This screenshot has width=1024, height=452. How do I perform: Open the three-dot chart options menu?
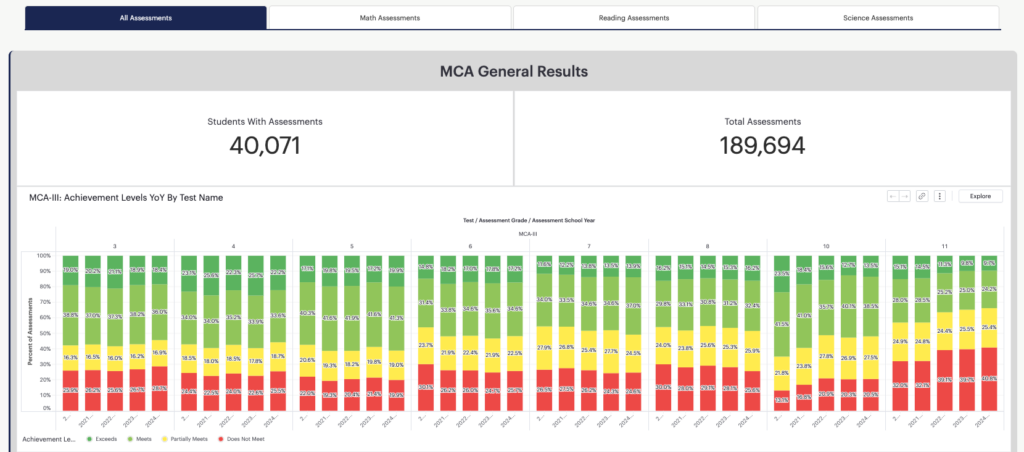point(940,196)
